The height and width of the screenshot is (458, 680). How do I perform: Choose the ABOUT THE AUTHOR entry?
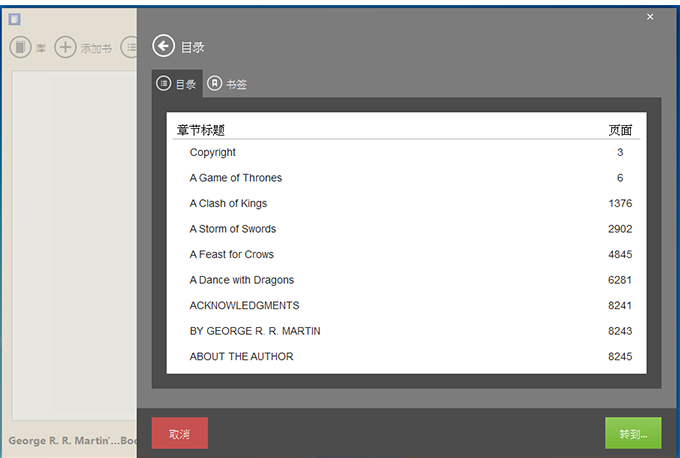click(x=241, y=356)
